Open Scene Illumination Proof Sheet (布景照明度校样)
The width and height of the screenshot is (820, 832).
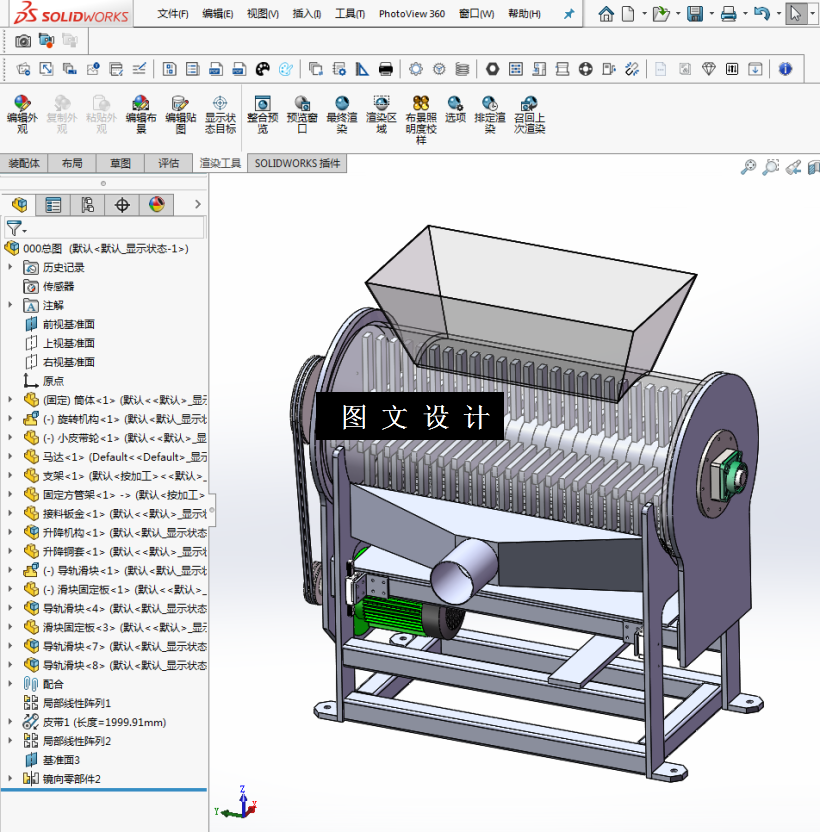(421, 119)
